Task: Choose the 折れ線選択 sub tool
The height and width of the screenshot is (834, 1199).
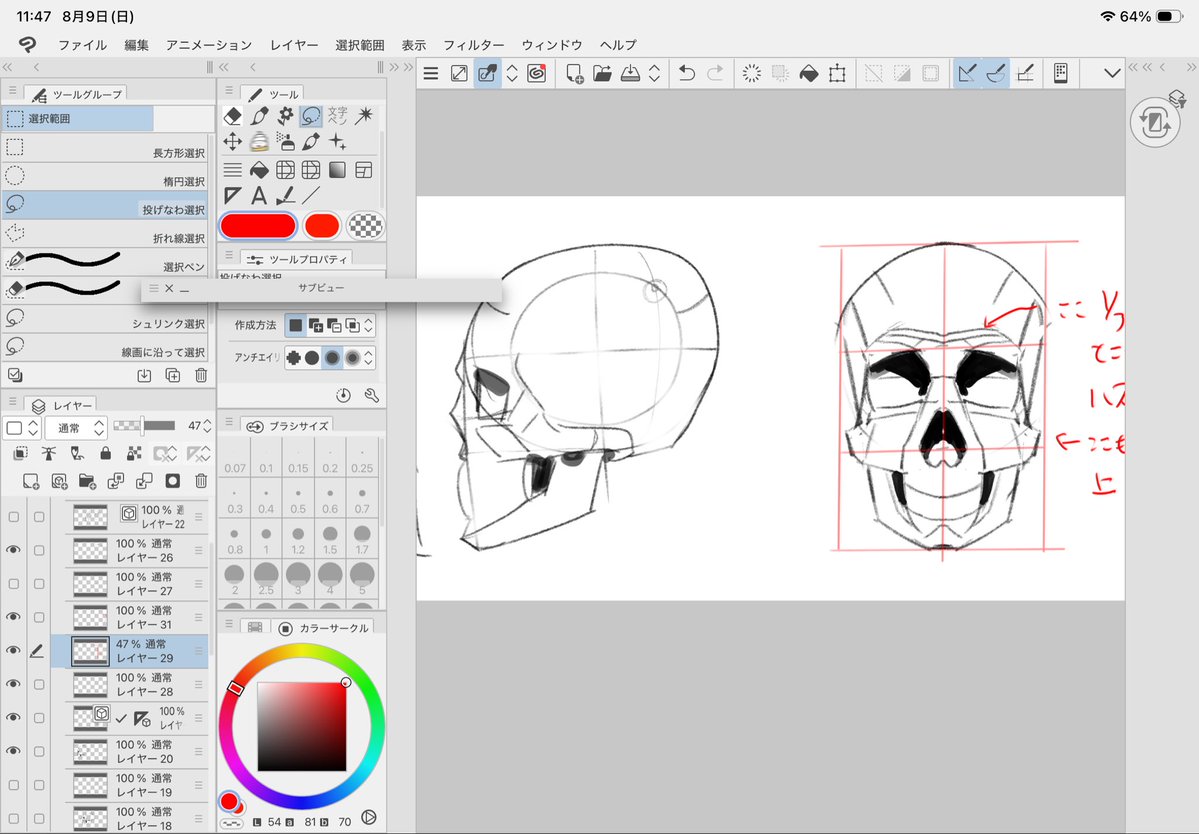Action: tap(105, 234)
